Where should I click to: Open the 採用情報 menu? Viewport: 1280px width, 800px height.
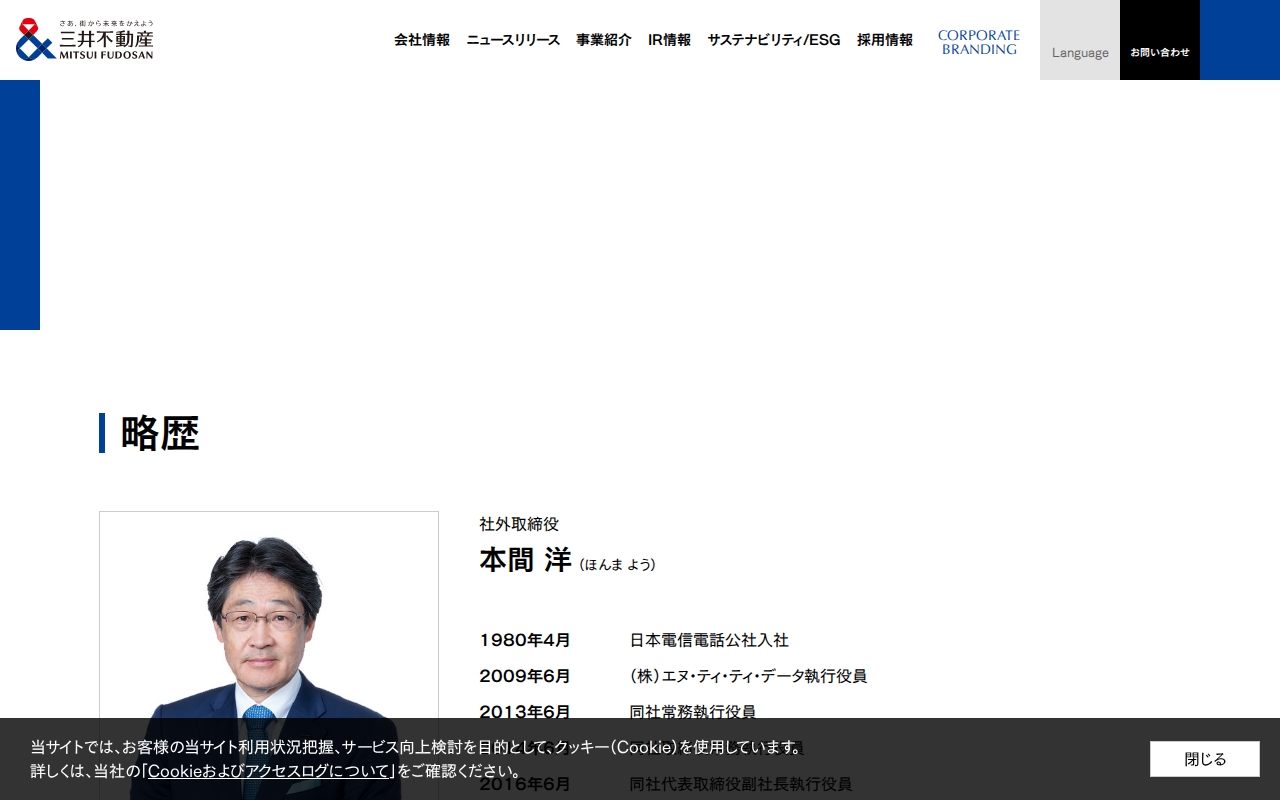pos(885,40)
